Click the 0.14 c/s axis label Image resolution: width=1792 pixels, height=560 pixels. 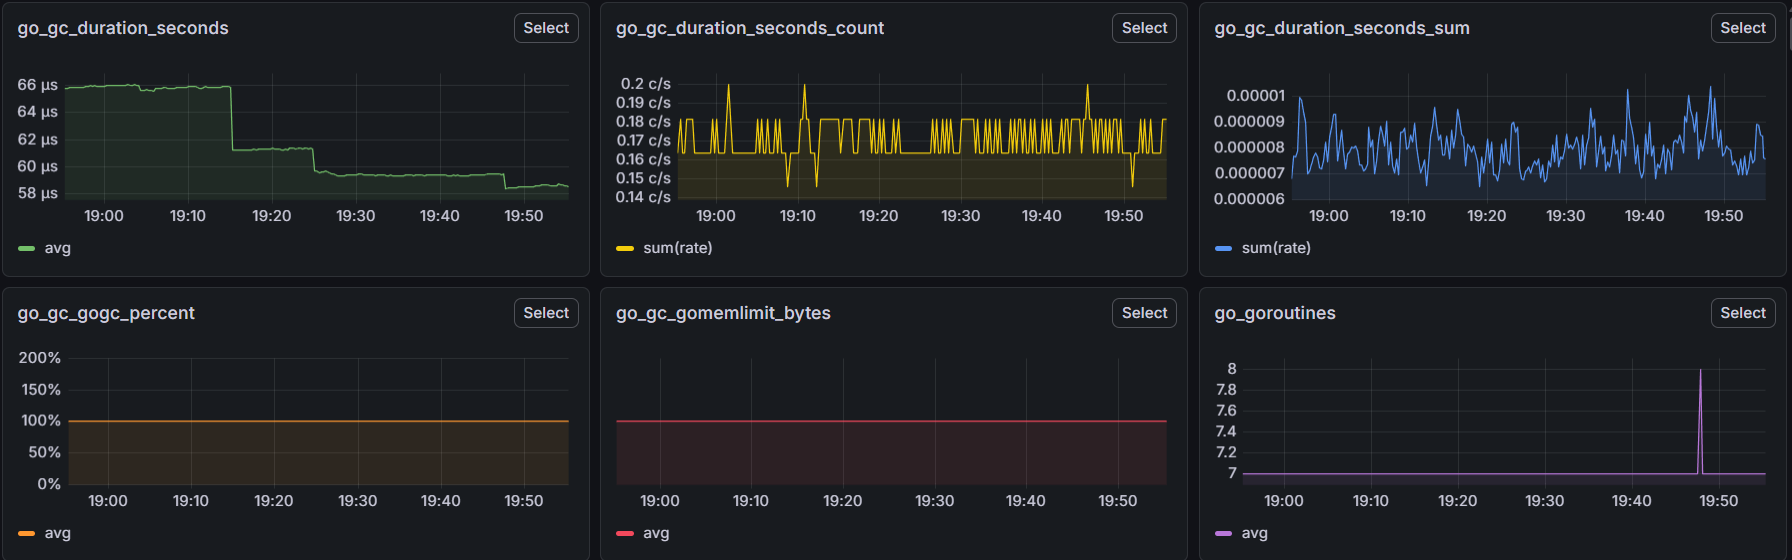pyautogui.click(x=643, y=197)
